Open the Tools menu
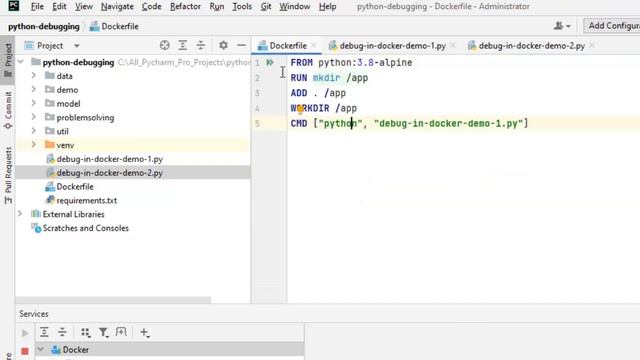Viewport: 640px width, 360px height. [242, 7]
